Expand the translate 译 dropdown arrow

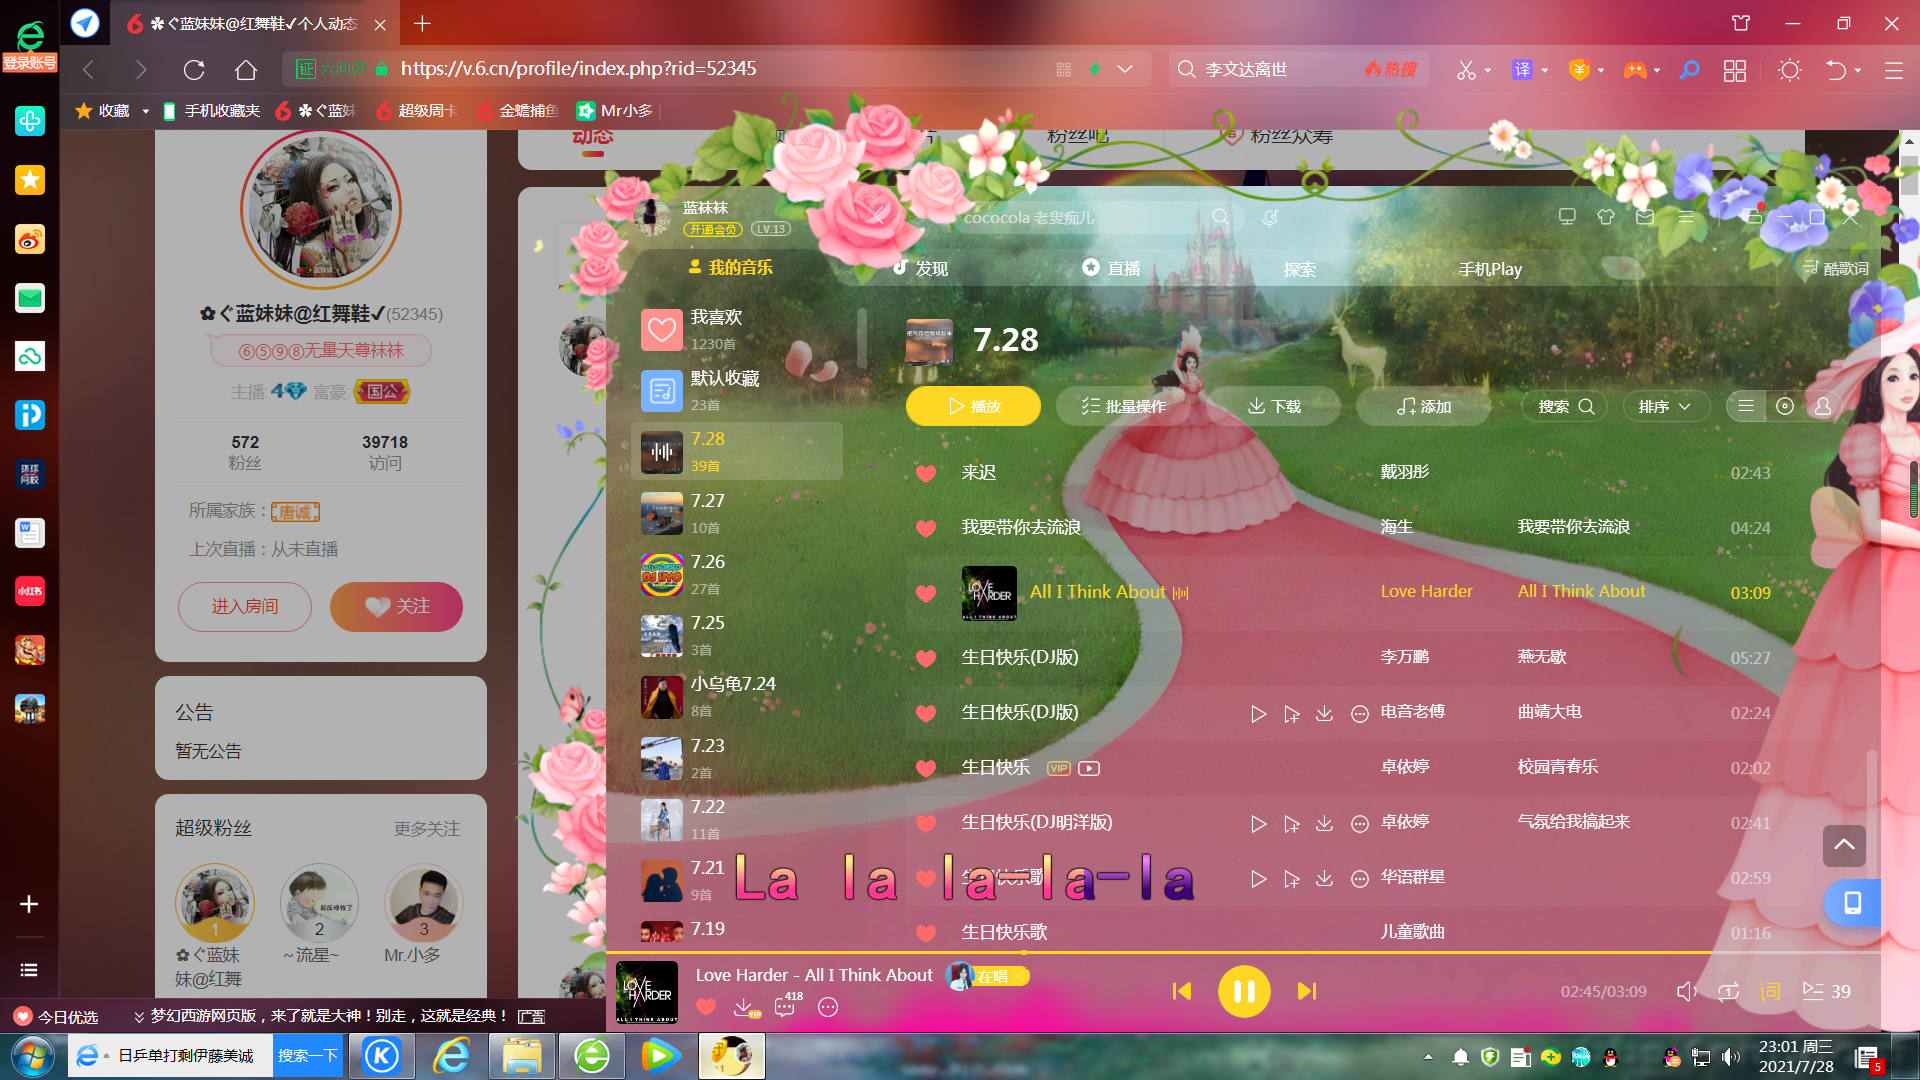tap(1545, 71)
